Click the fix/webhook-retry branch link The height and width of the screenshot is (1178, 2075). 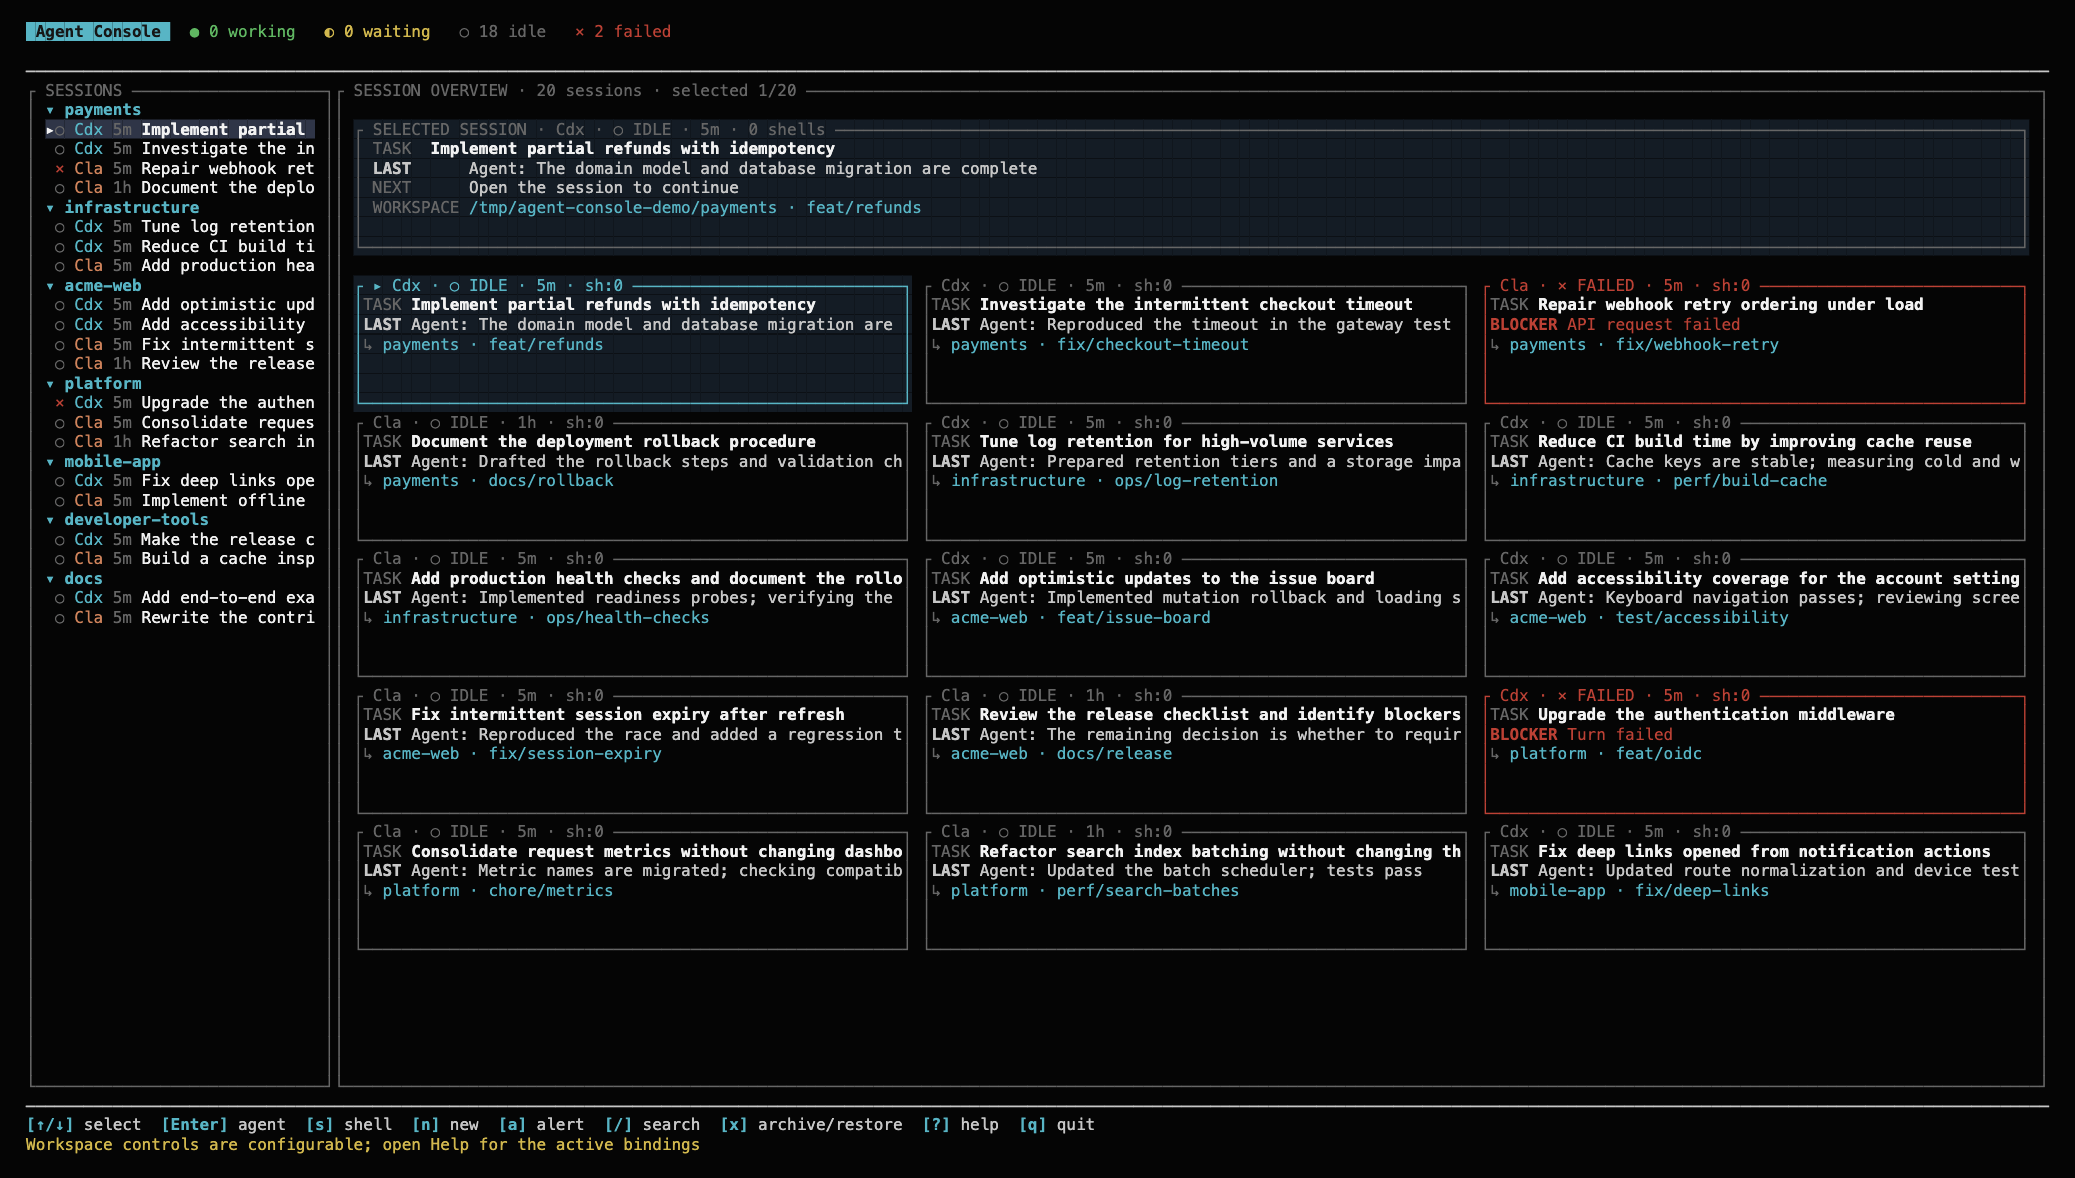(1697, 345)
